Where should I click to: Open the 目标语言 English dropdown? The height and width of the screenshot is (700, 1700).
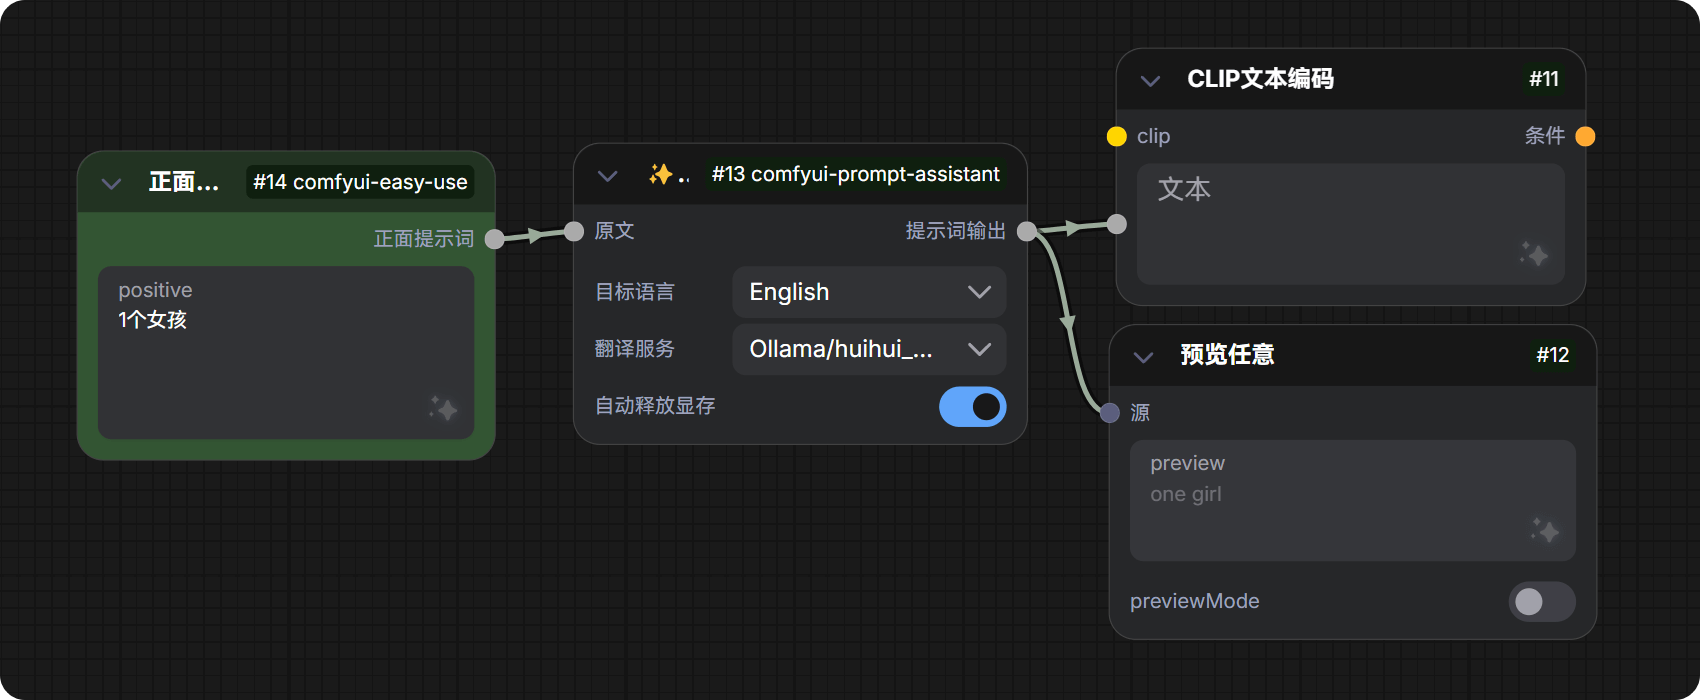coord(869,292)
